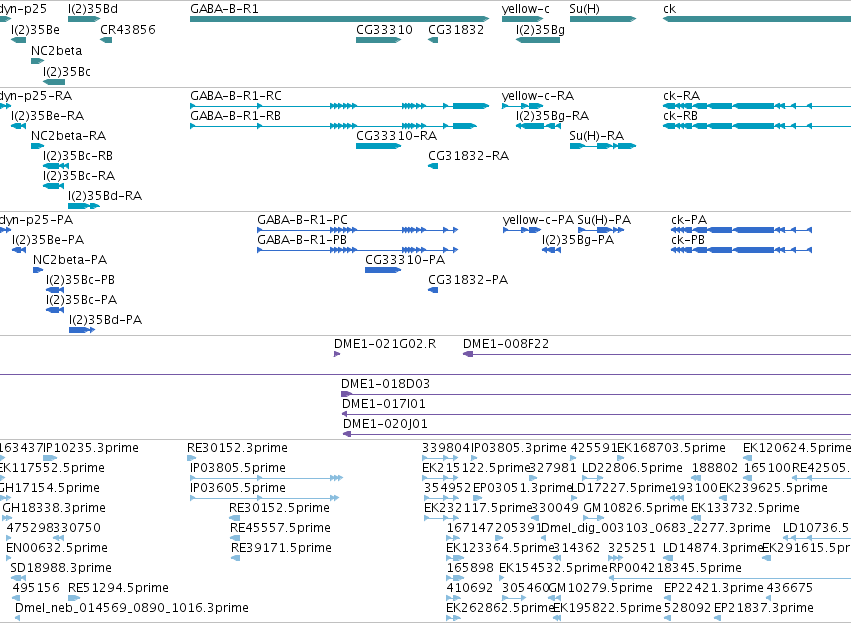Click the NC2beta gene label
Screen dimensions: 851x623
pos(56,51)
